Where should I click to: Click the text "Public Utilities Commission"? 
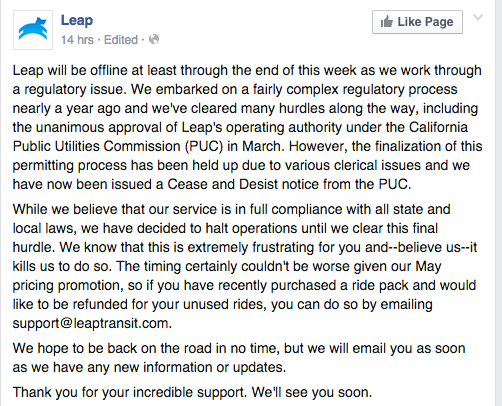(96, 146)
